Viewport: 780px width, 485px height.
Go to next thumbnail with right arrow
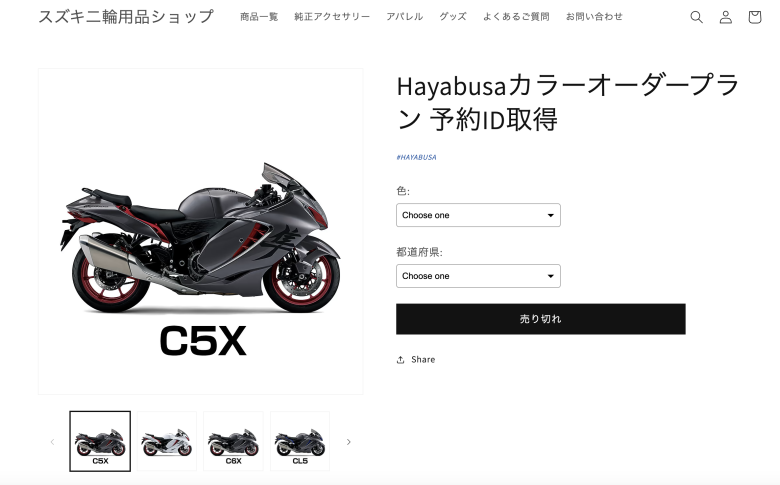(349, 442)
